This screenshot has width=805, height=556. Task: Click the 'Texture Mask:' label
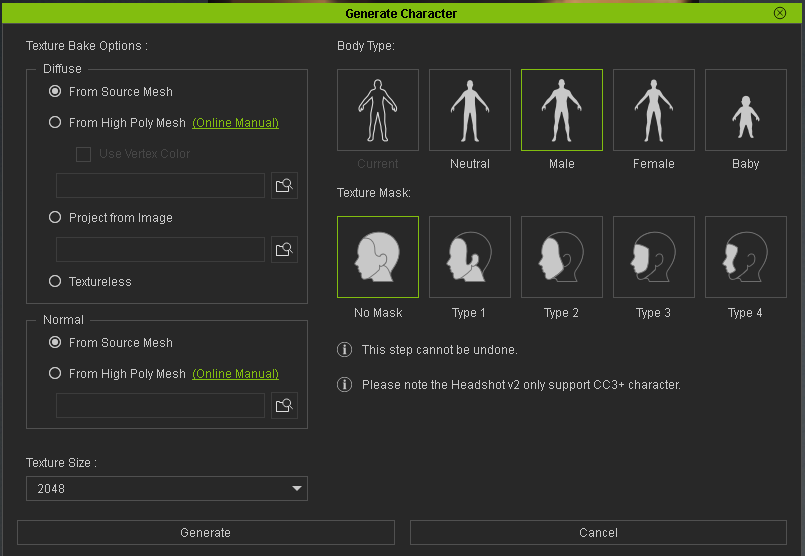(374, 193)
